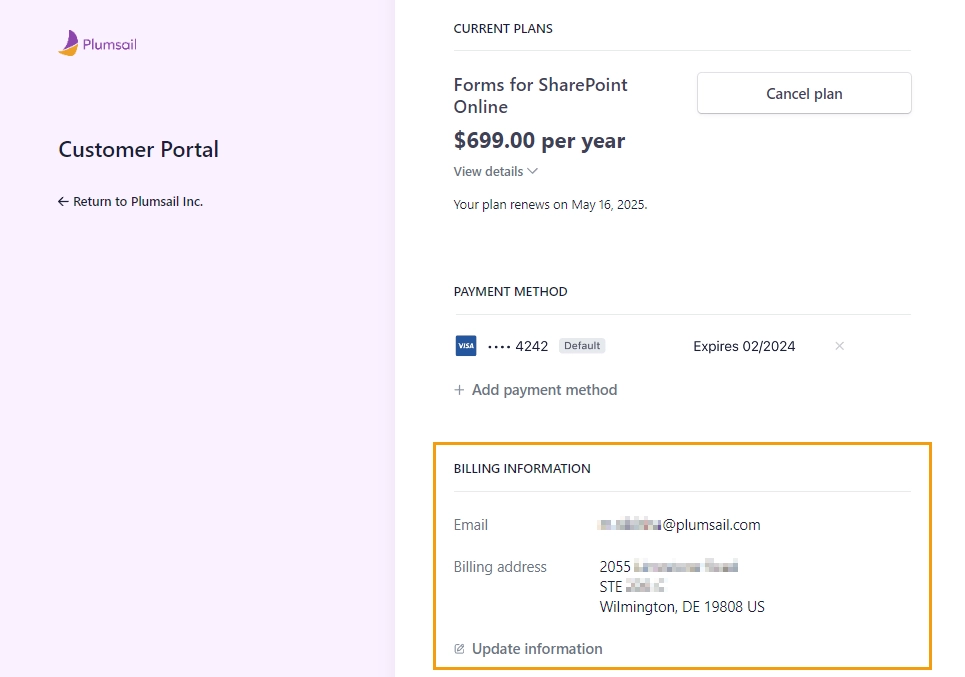Click the billing email address
This screenshot has width=965, height=677.
tap(679, 525)
